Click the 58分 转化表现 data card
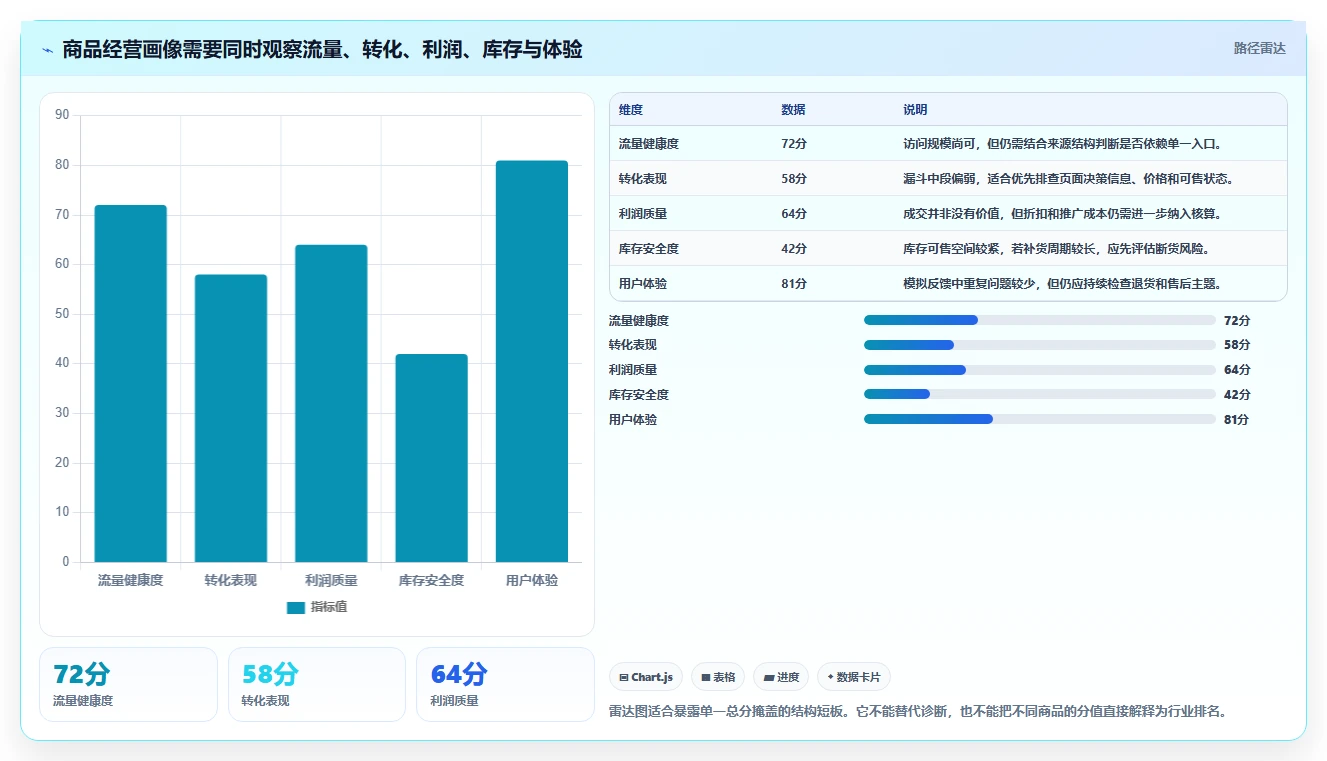This screenshot has height=761, width=1327. [x=317, y=684]
